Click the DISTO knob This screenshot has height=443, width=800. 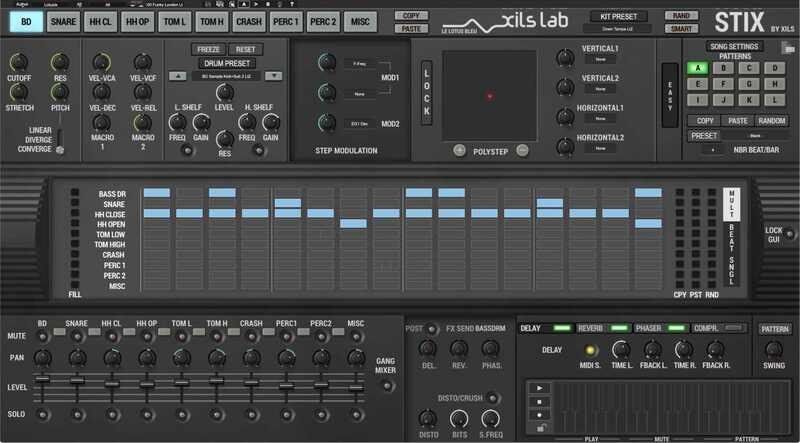tap(429, 419)
